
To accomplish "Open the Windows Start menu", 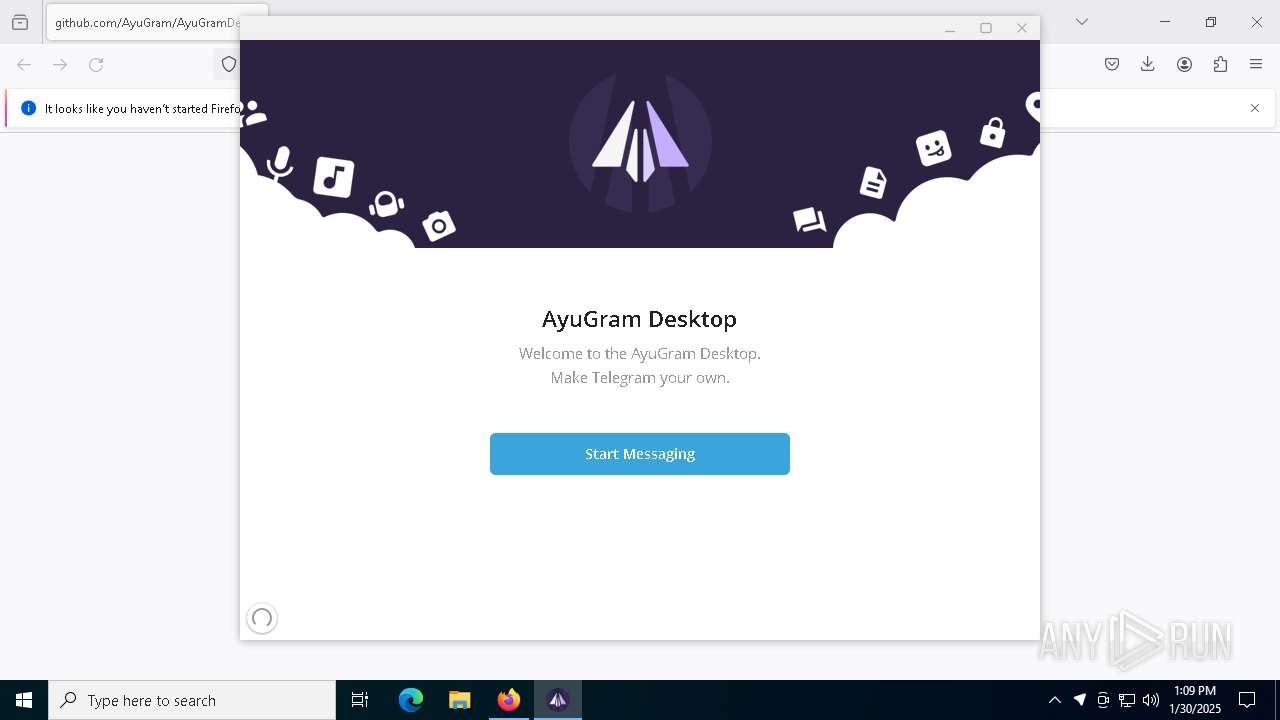I will [24, 700].
